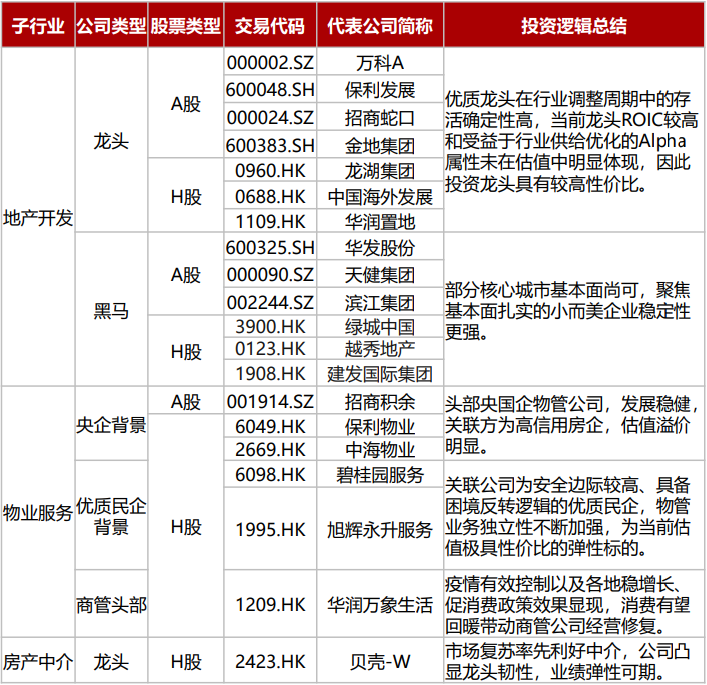Viewport: 707px width, 685px height.
Task: Click the summary beginning 头部央国企物管公司
Action: pyautogui.click(x=574, y=425)
